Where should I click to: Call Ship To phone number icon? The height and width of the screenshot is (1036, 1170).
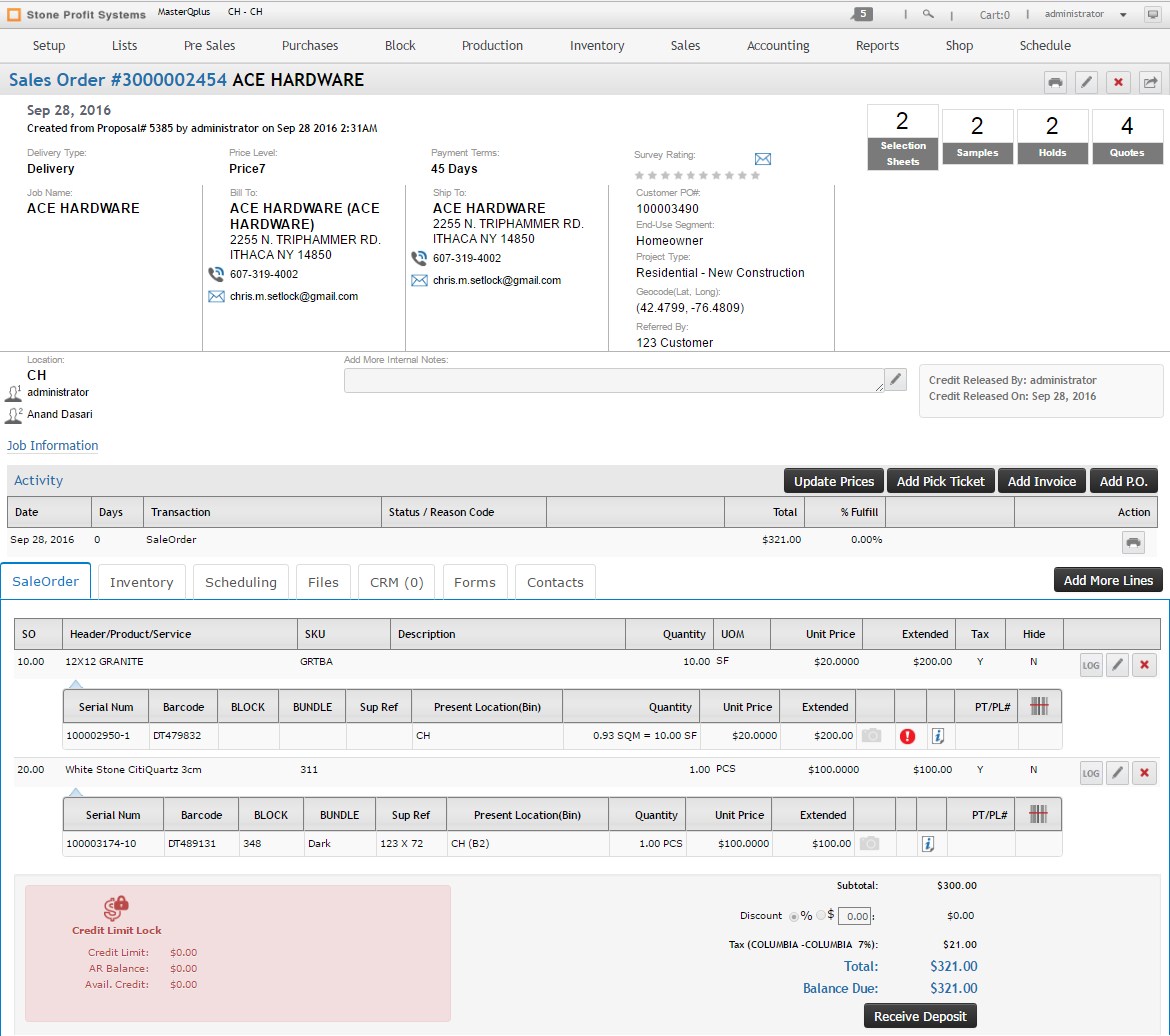coord(419,258)
